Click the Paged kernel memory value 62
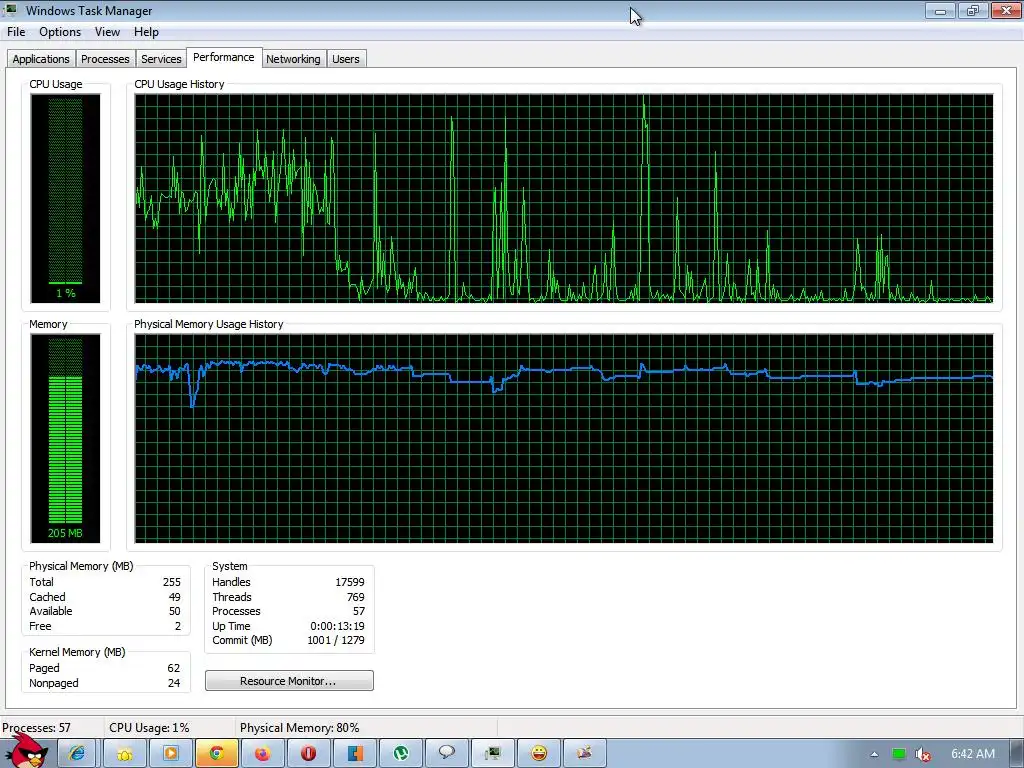 click(x=174, y=668)
